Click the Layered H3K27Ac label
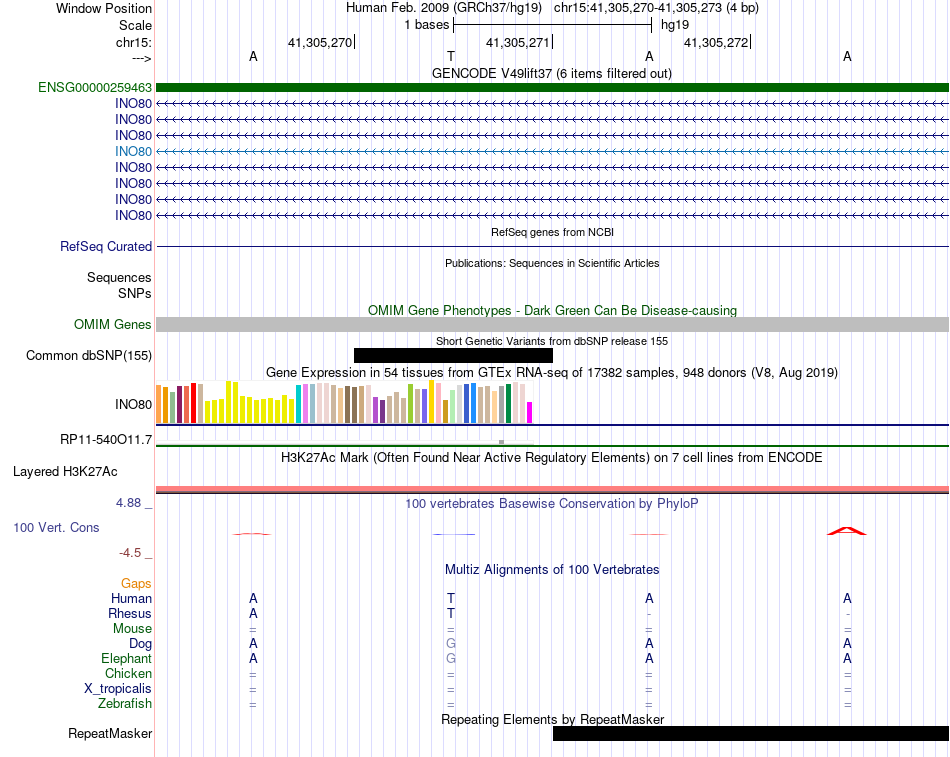Screen dimensions: 950x757 (x=65, y=472)
